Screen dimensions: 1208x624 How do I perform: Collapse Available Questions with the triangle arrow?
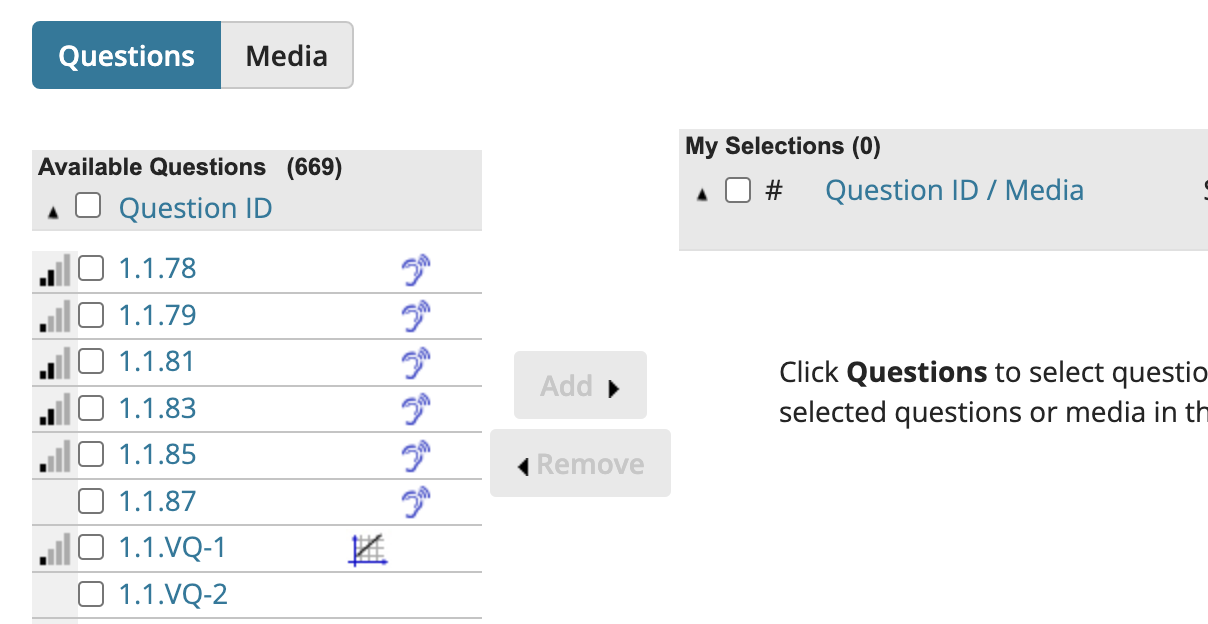click(53, 212)
